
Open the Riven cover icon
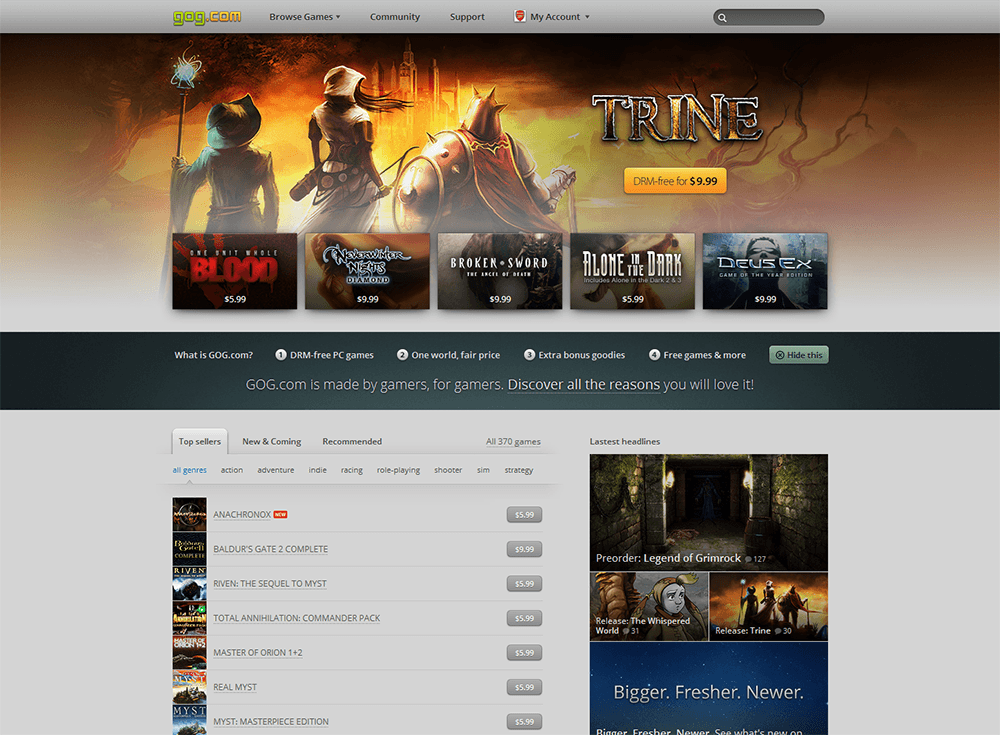(x=189, y=583)
